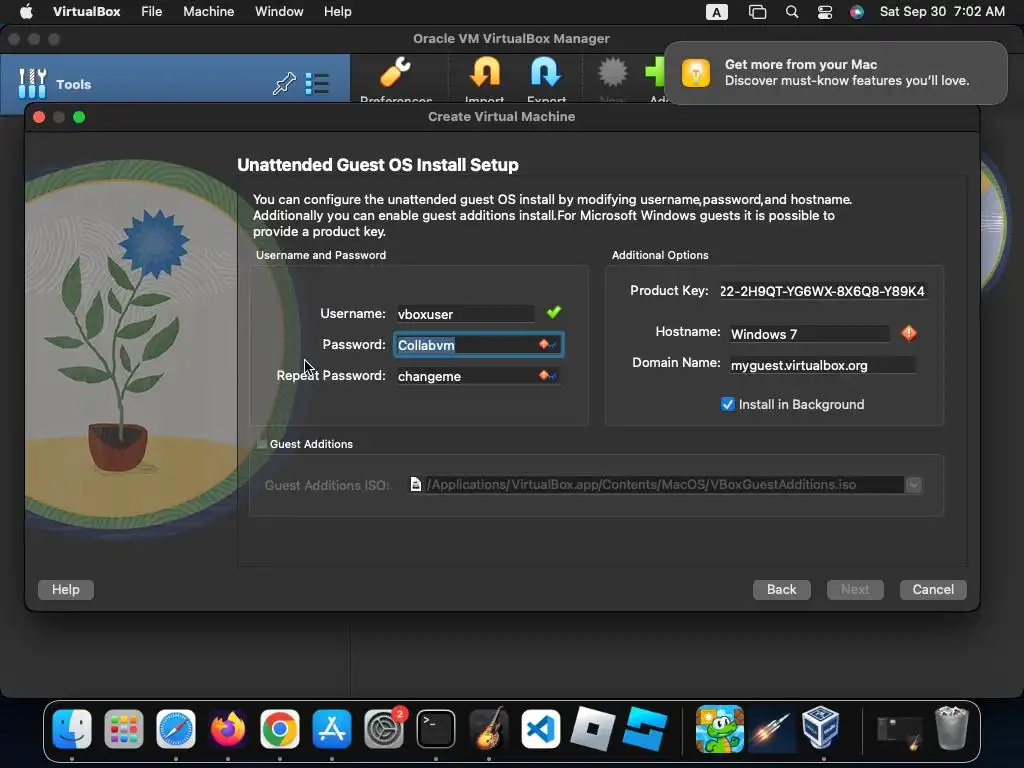Click the pin icon next to Tools

tap(284, 84)
